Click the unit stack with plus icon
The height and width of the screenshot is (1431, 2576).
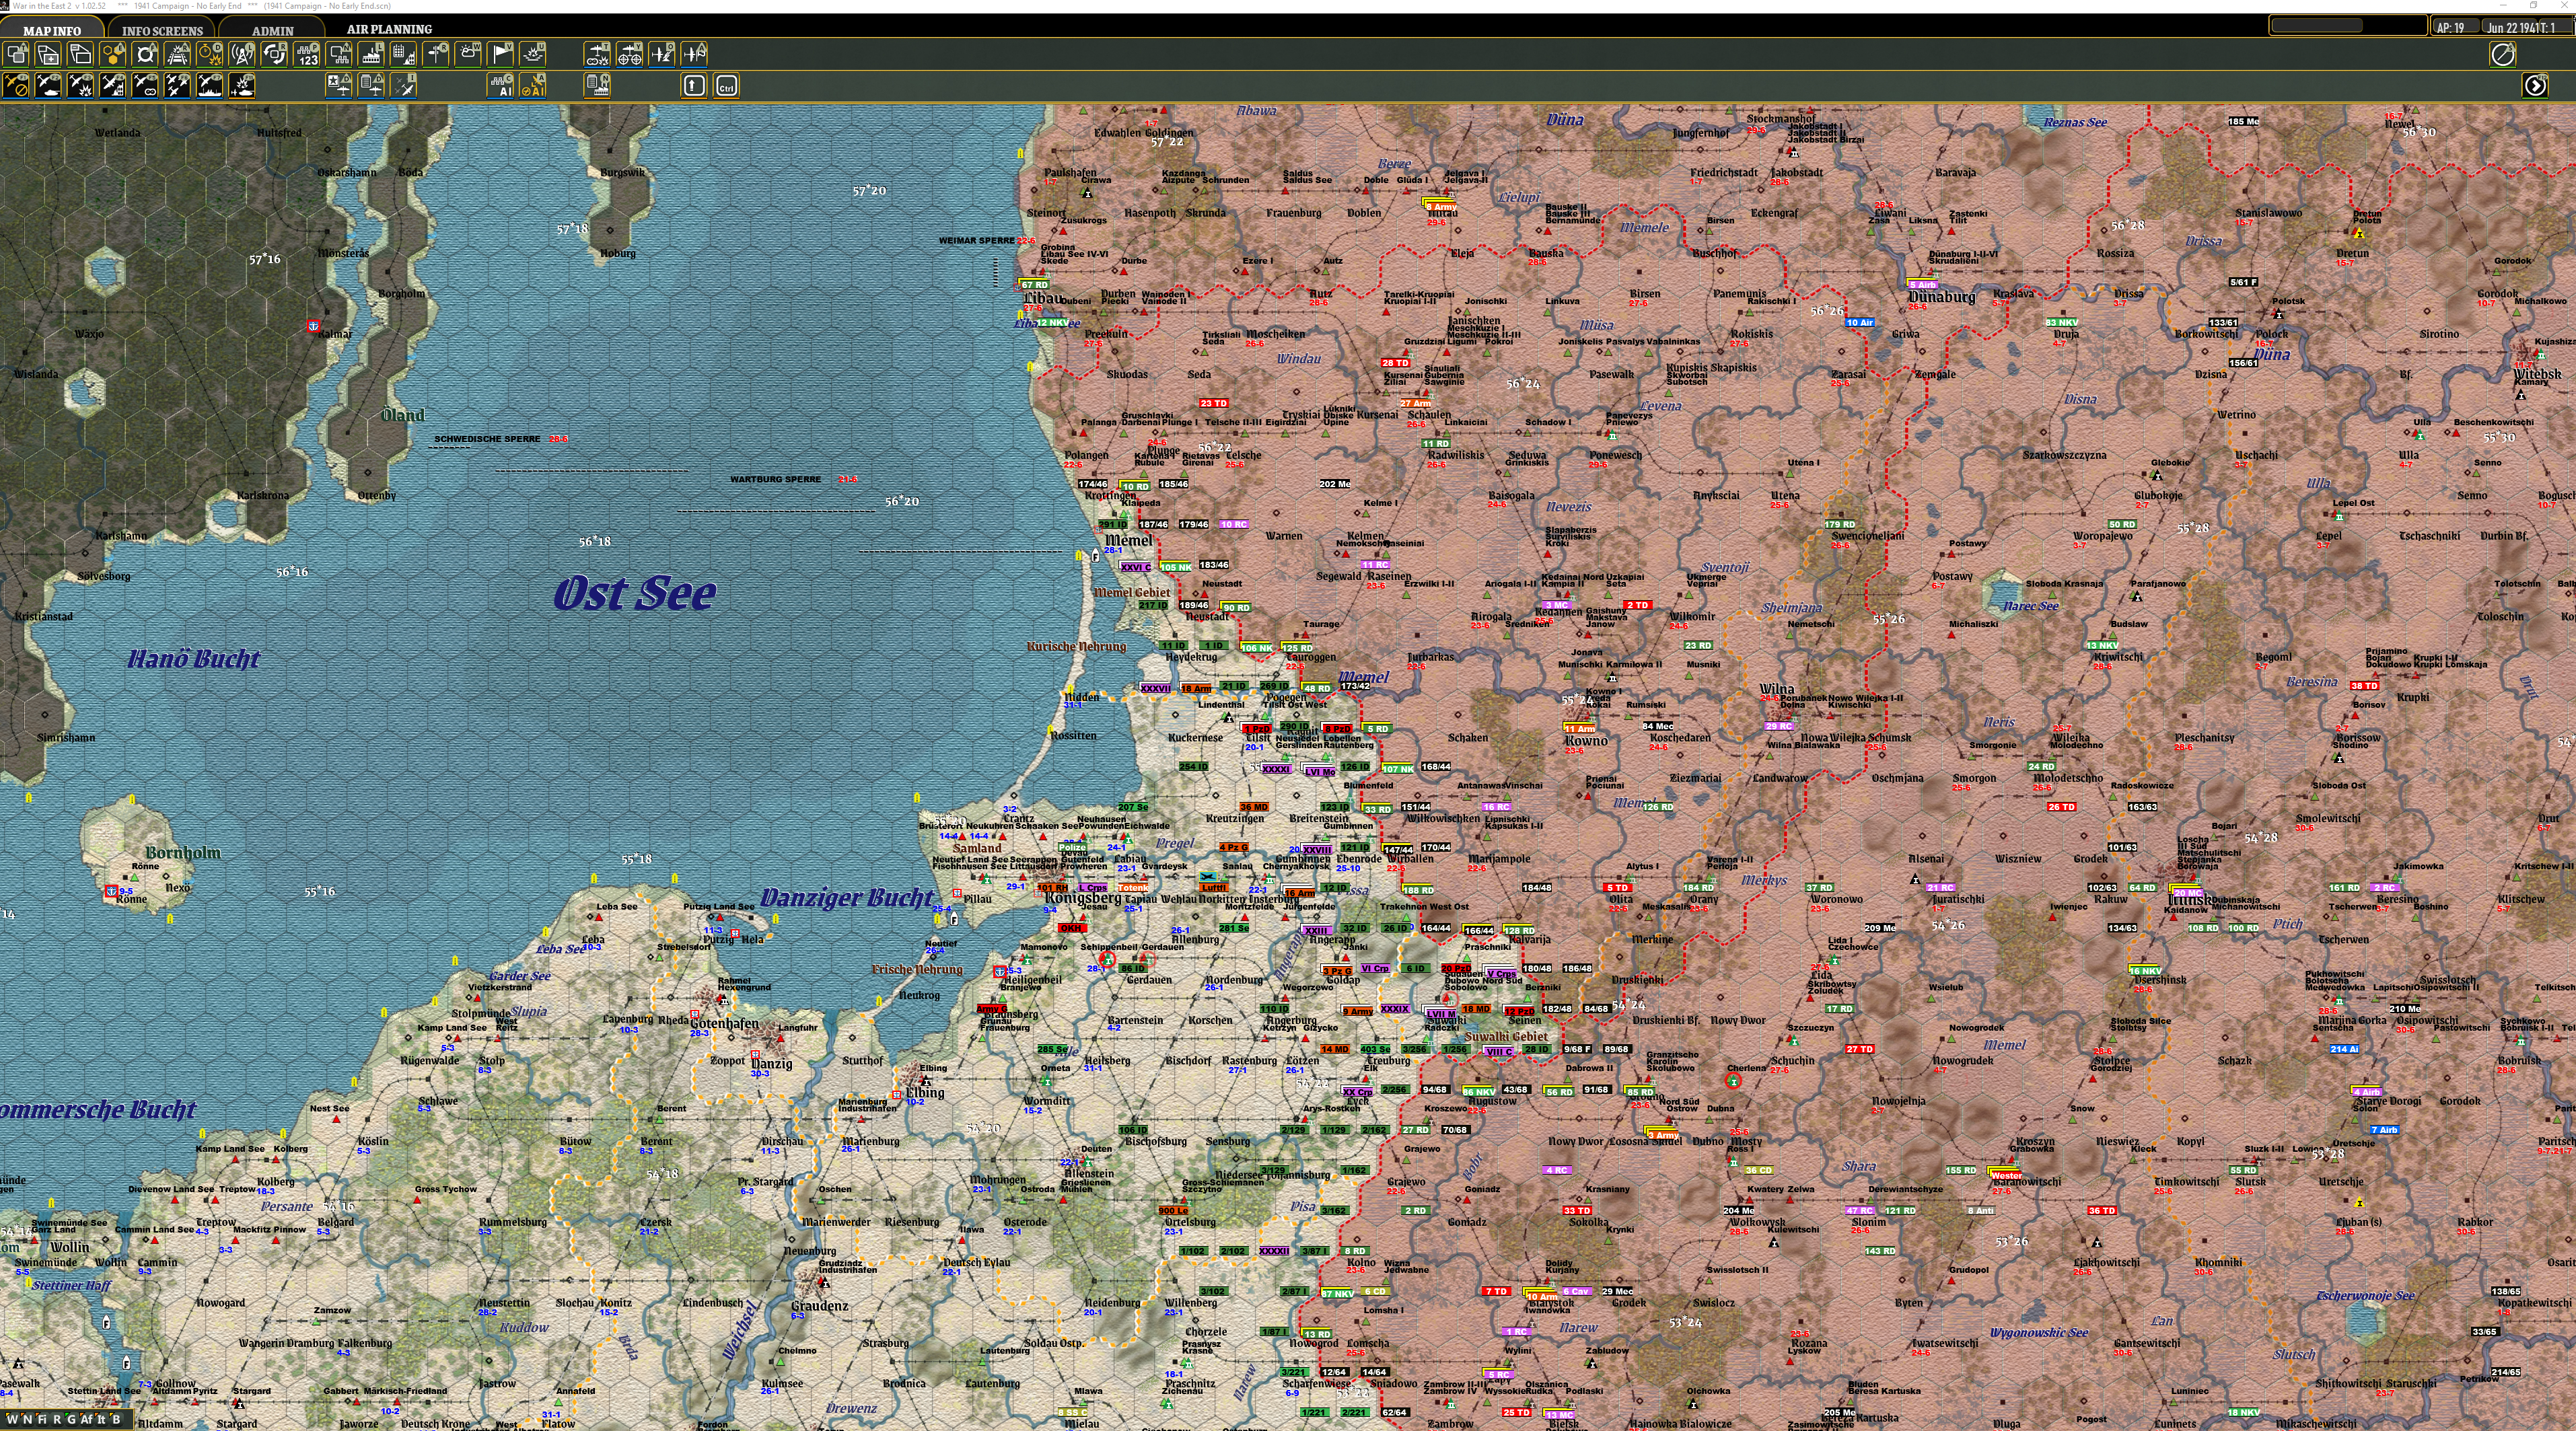(x=49, y=54)
